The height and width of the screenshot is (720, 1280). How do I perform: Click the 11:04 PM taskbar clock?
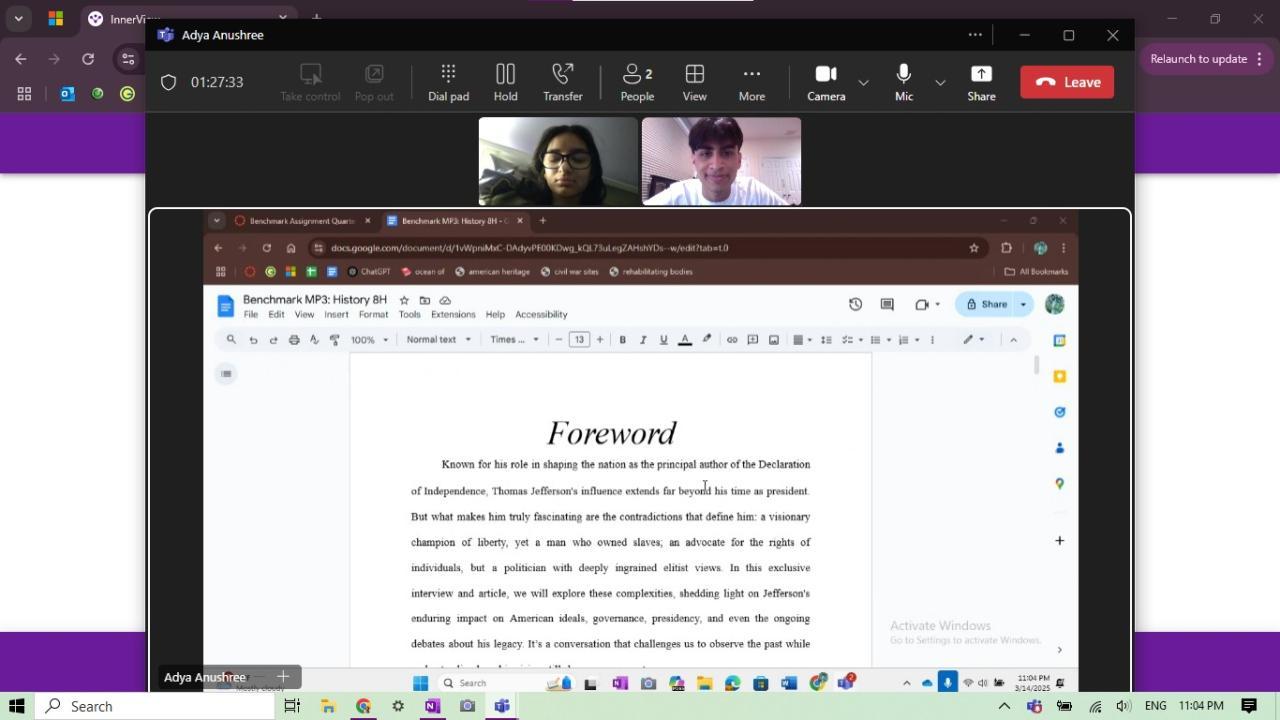[1200, 706]
